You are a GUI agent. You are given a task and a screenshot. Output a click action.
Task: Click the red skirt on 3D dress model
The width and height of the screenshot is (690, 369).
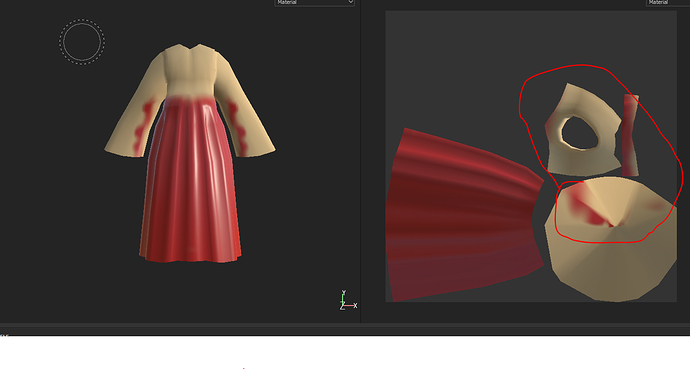point(191,185)
